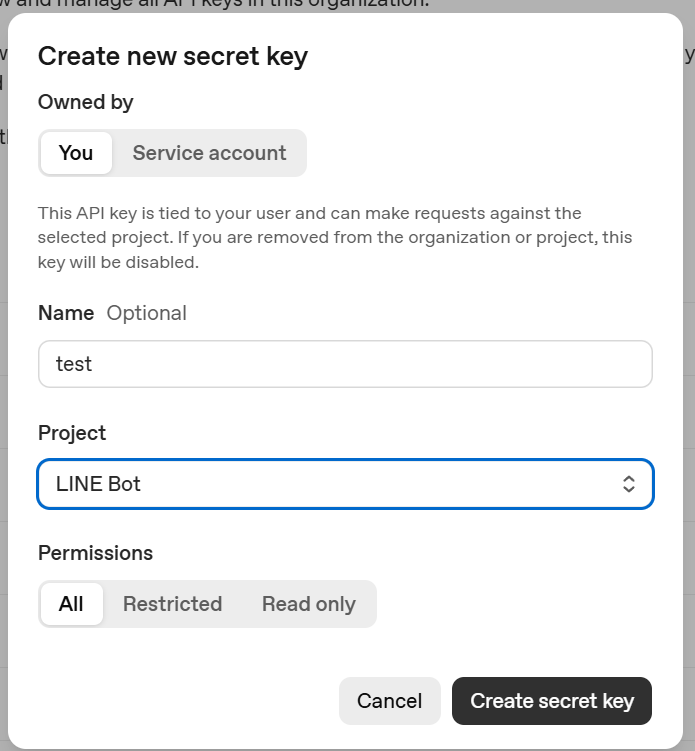The image size is (695, 751).
Task: Click the "Optional" hint beside Name
Action: (147, 313)
